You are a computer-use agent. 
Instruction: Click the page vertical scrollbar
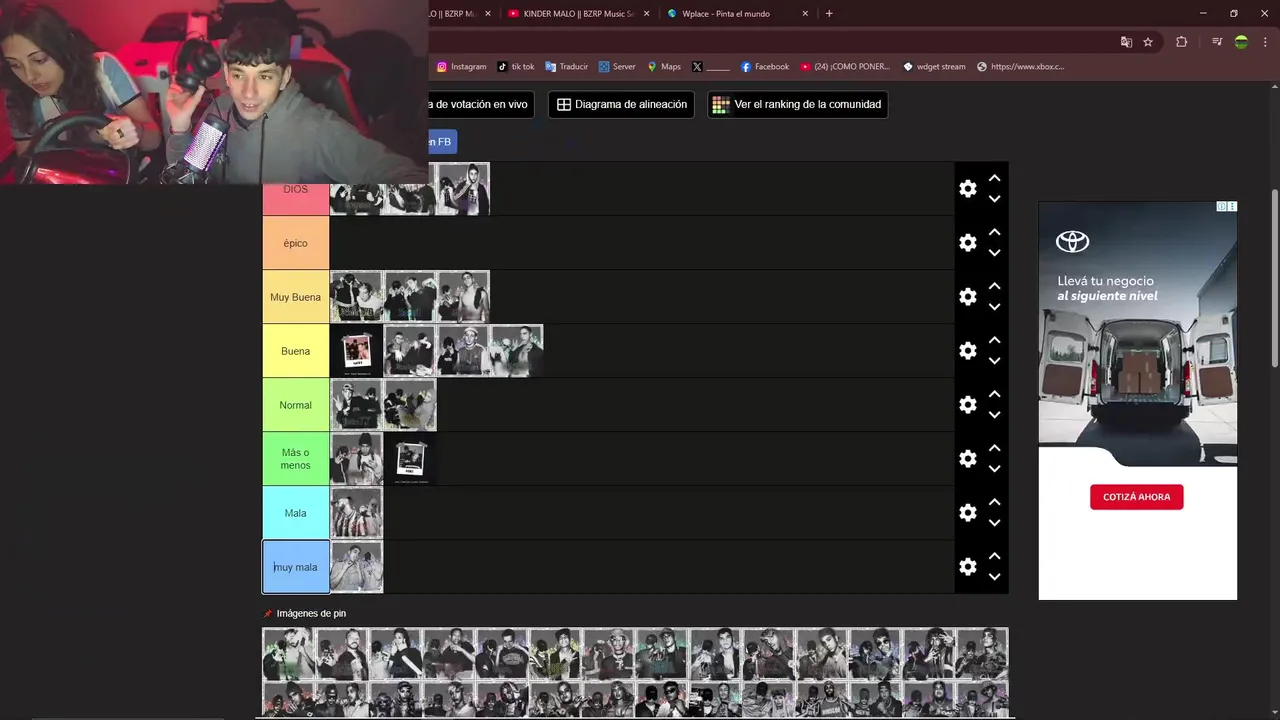1274,278
